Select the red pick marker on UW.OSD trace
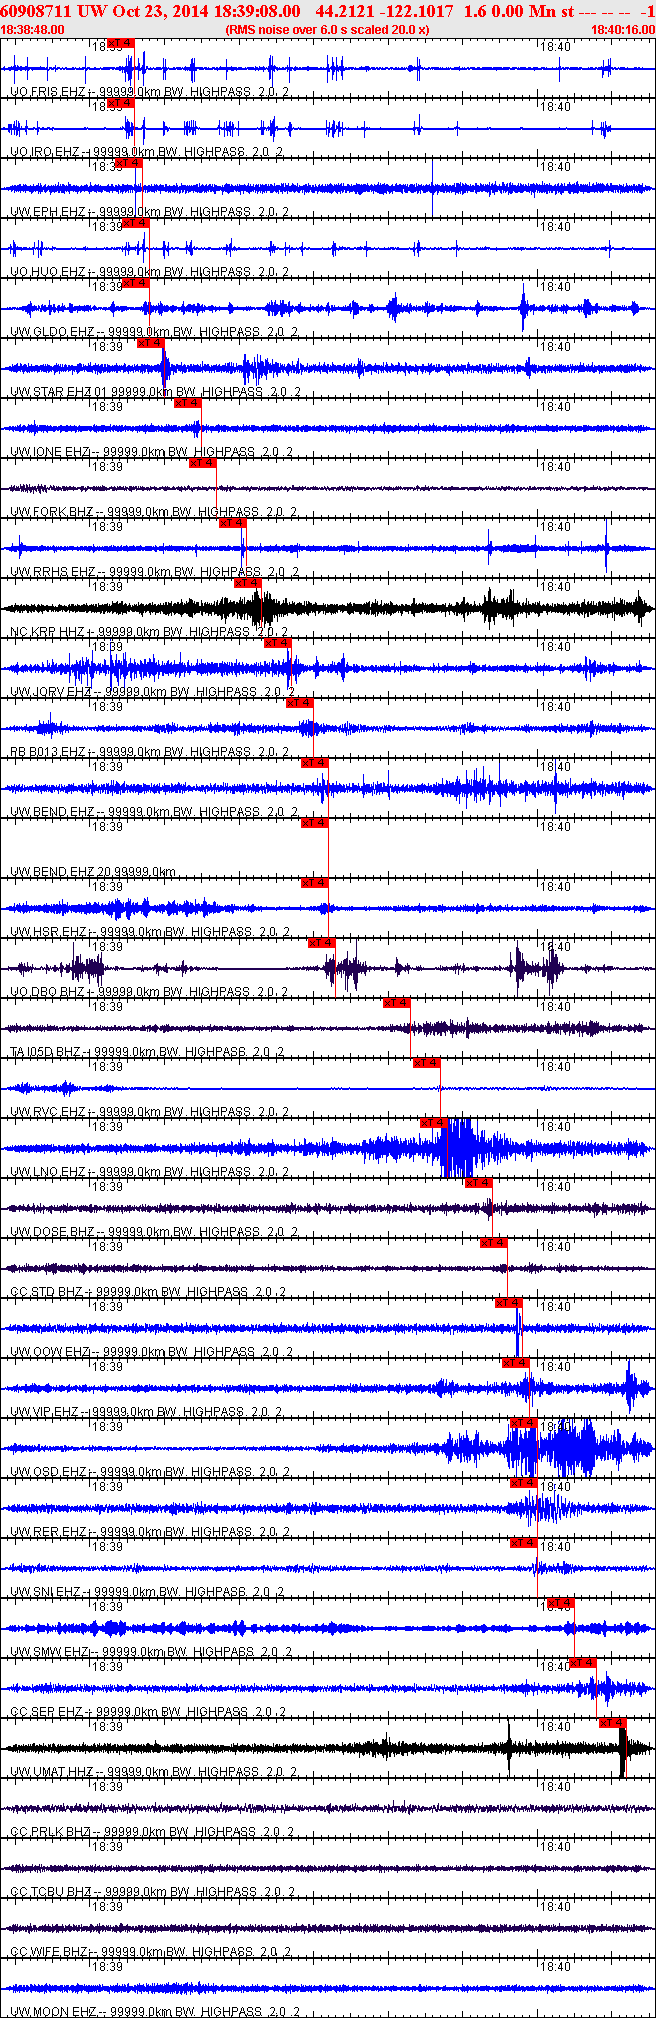 pyautogui.click(x=524, y=1423)
